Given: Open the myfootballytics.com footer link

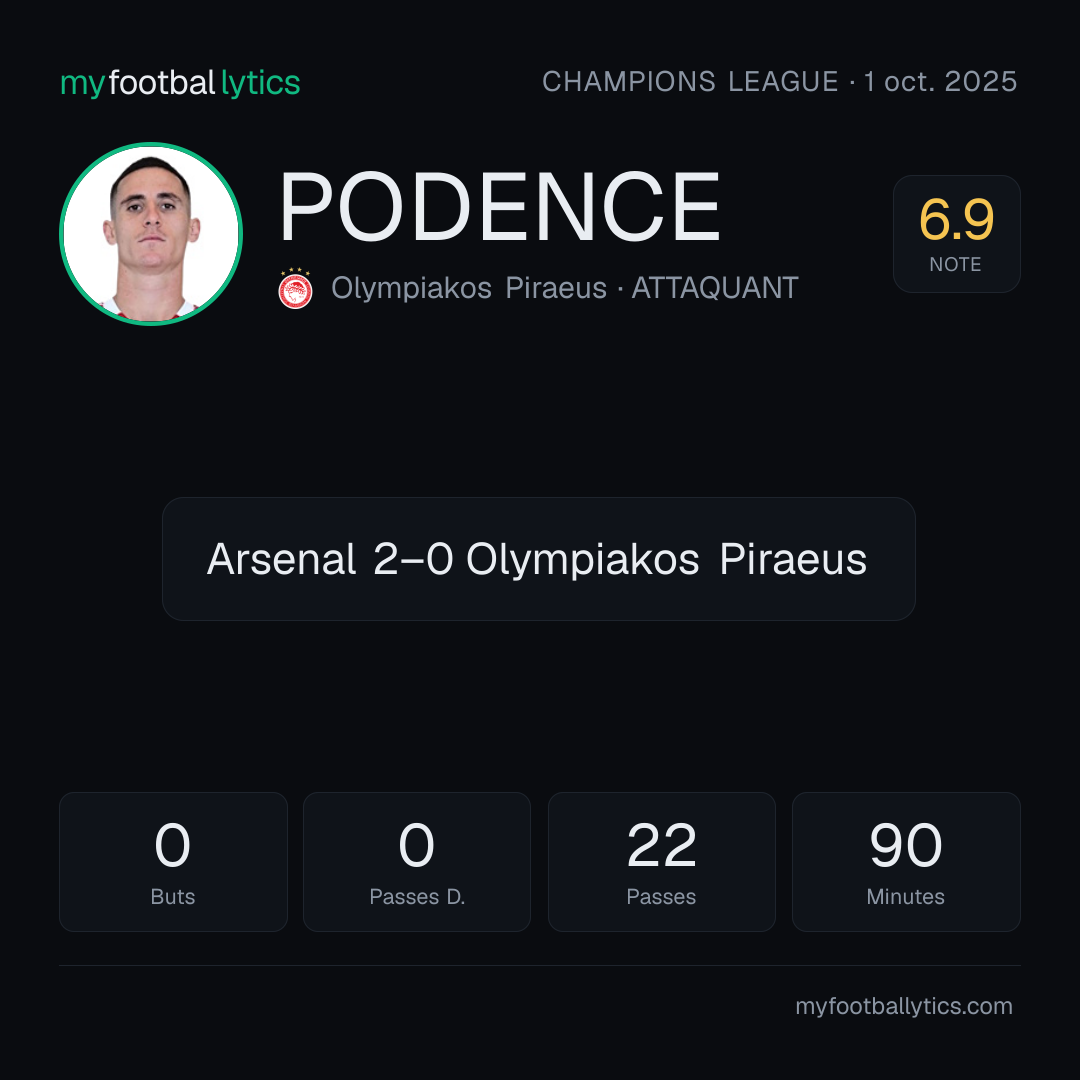Looking at the screenshot, I should (904, 1006).
